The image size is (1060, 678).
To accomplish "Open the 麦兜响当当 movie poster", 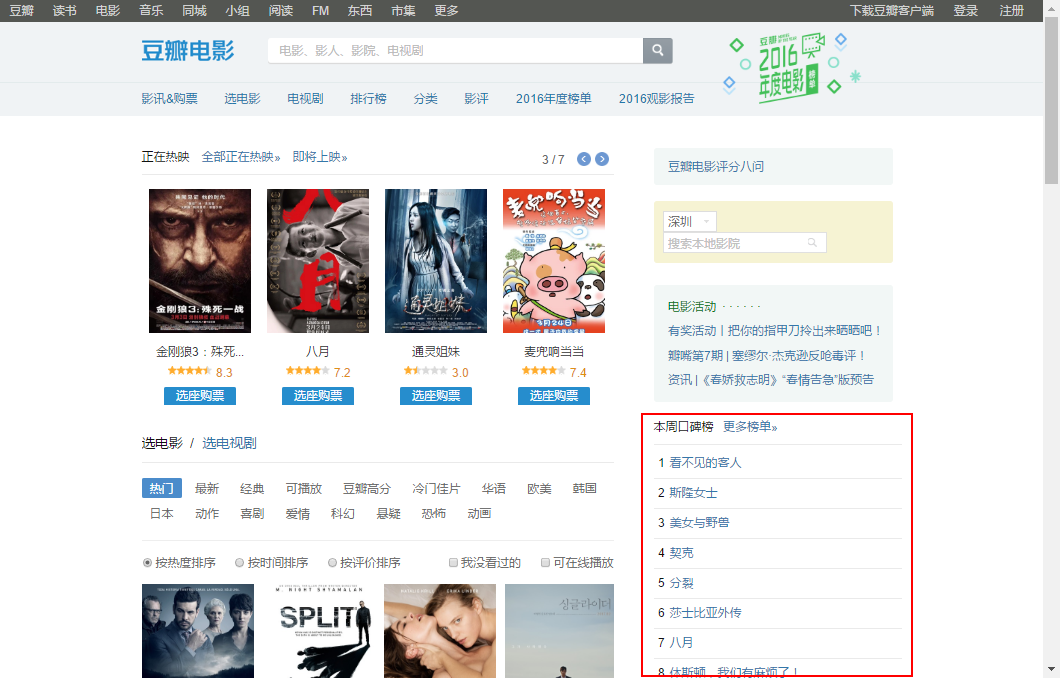I will [554, 261].
